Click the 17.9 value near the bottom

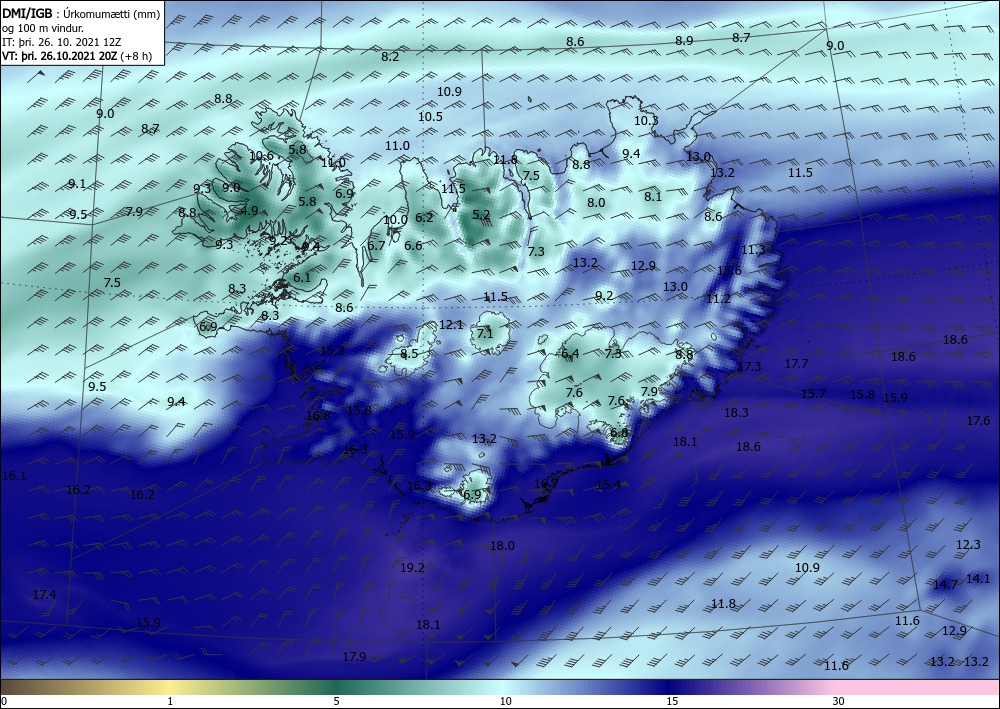355,656
